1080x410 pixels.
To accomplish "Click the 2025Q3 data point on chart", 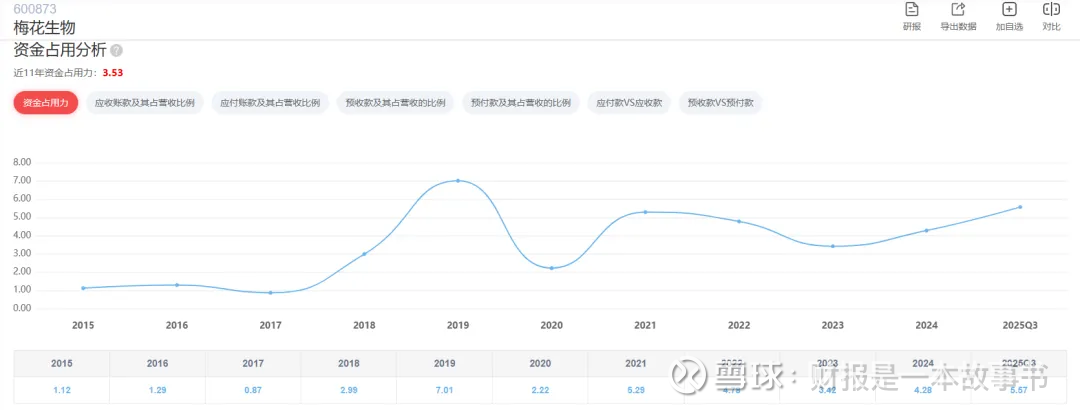I will click(1020, 207).
